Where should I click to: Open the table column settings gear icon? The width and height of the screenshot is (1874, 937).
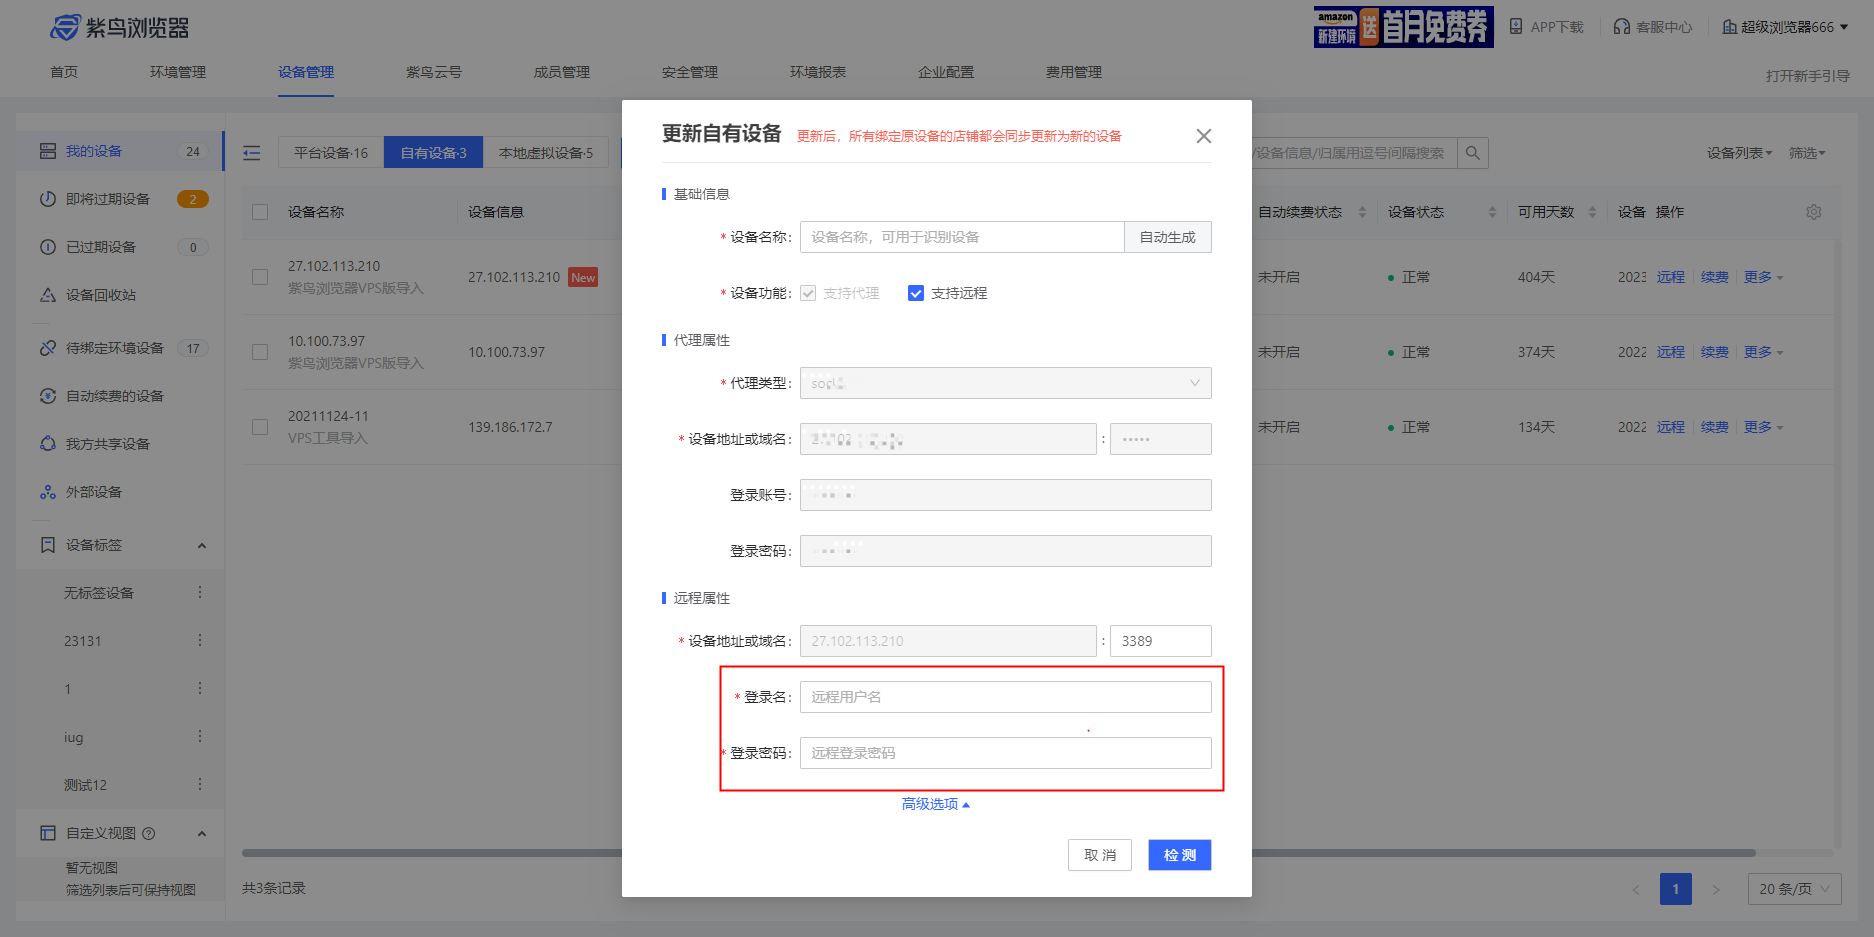(x=1813, y=211)
